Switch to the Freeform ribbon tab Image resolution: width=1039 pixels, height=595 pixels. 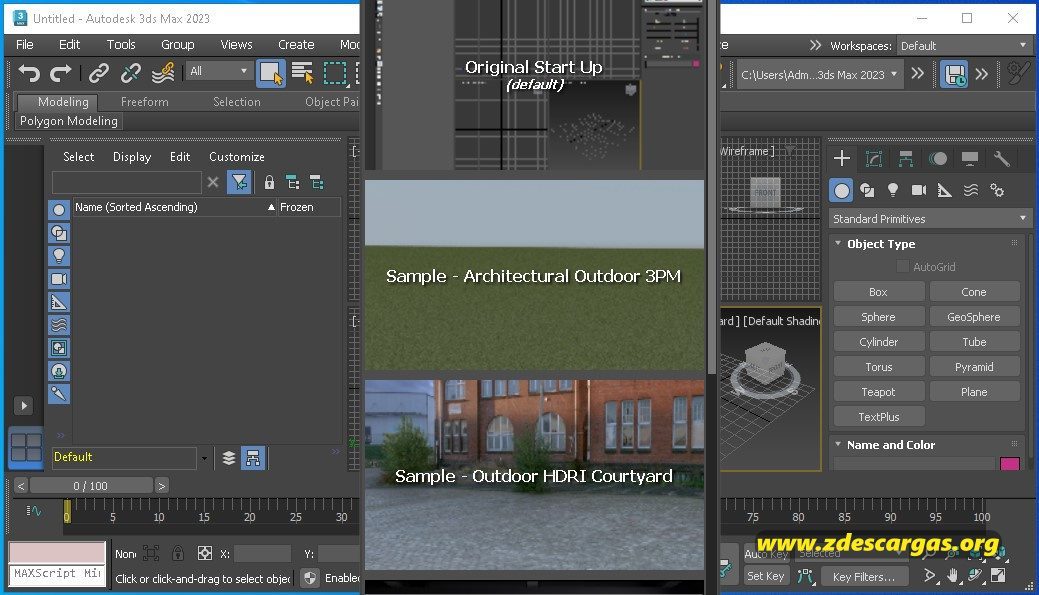(144, 101)
